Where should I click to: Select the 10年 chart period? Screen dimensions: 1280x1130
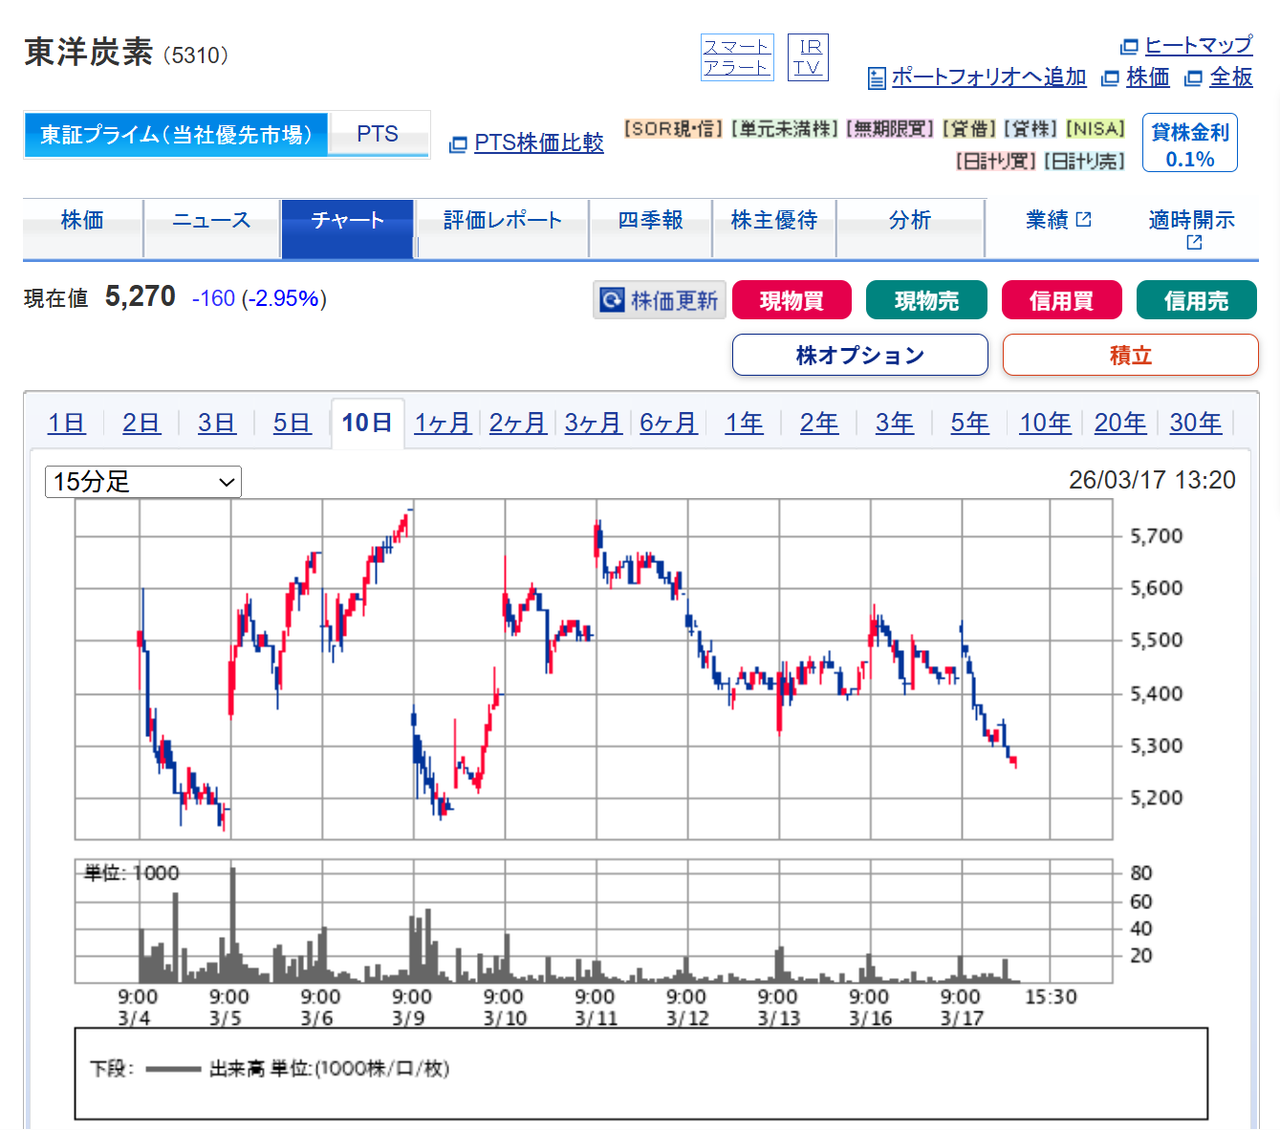[1045, 422]
